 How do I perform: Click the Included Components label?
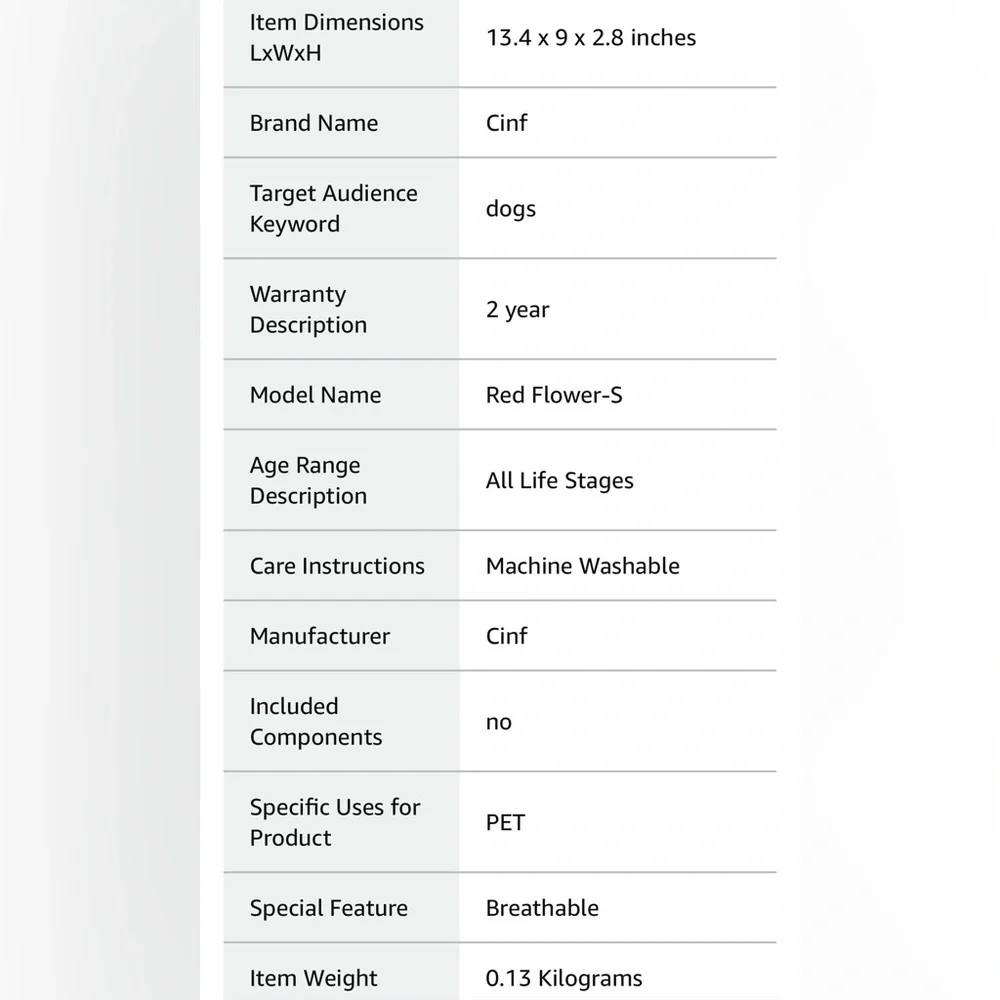316,721
